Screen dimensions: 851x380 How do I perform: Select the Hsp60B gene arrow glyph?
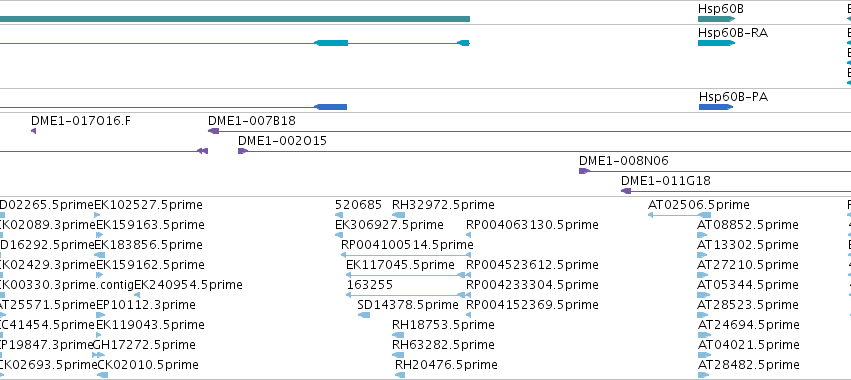click(716, 19)
